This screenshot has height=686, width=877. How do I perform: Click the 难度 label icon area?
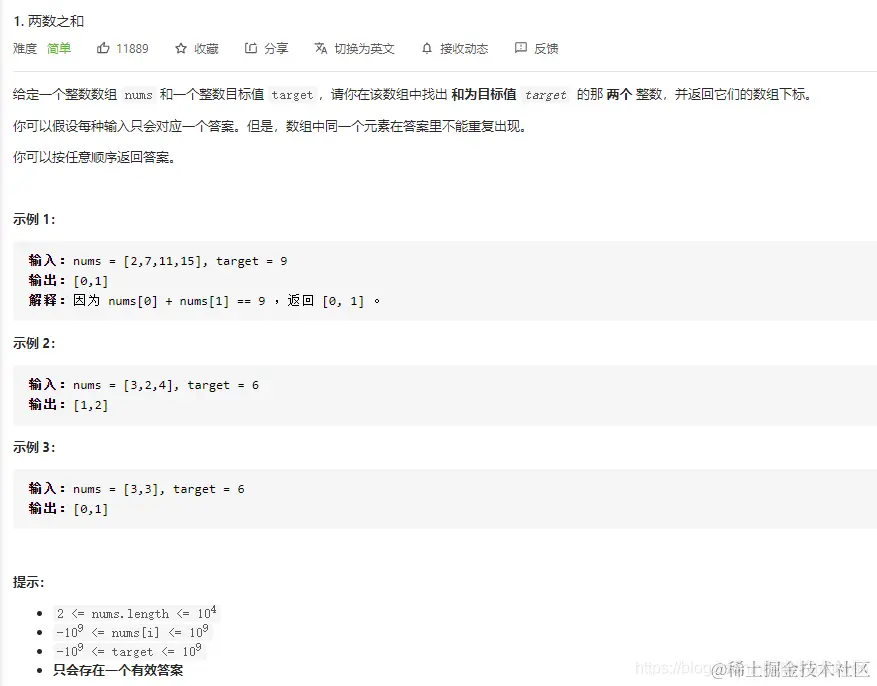[x=22, y=47]
